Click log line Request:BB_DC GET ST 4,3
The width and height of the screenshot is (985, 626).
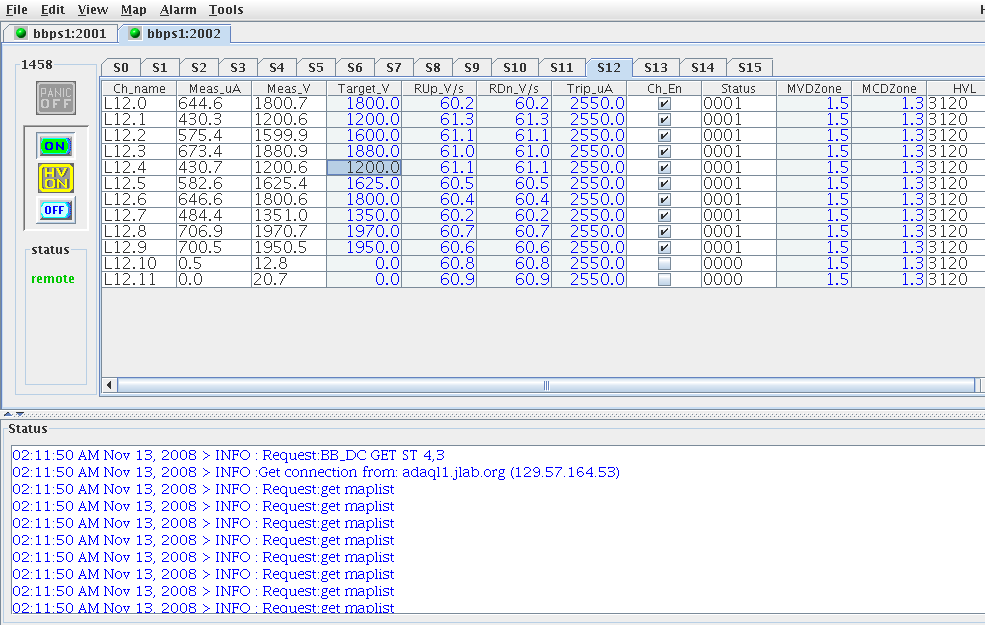point(228,455)
